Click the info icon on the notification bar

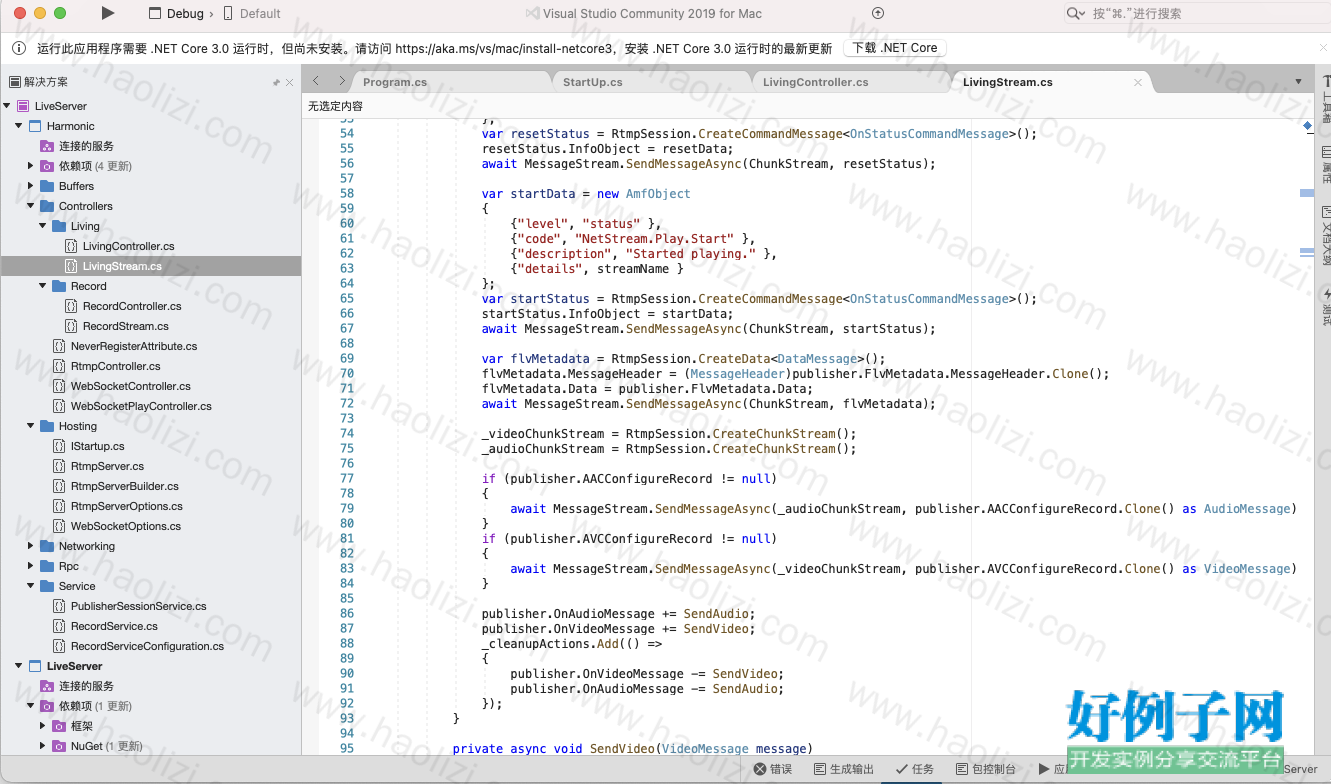(19, 48)
